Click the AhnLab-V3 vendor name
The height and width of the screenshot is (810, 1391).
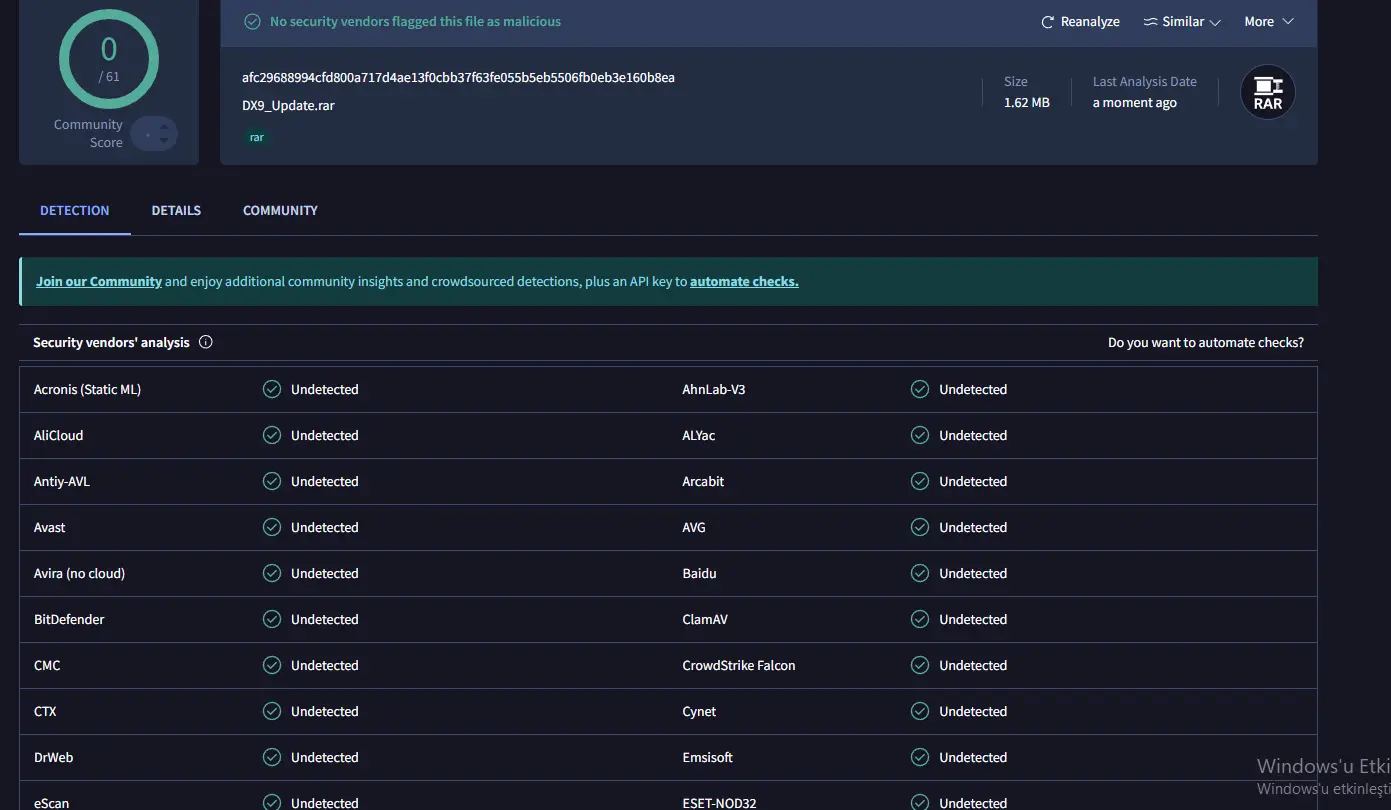tap(714, 390)
